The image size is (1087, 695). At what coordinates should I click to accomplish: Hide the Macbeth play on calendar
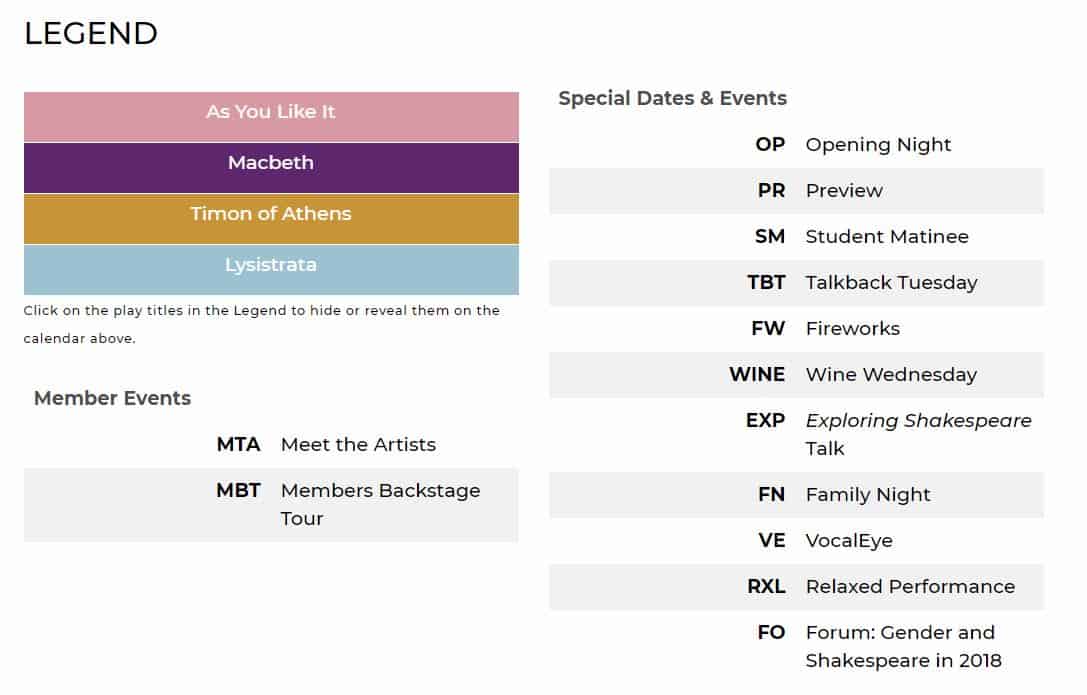tap(271, 168)
